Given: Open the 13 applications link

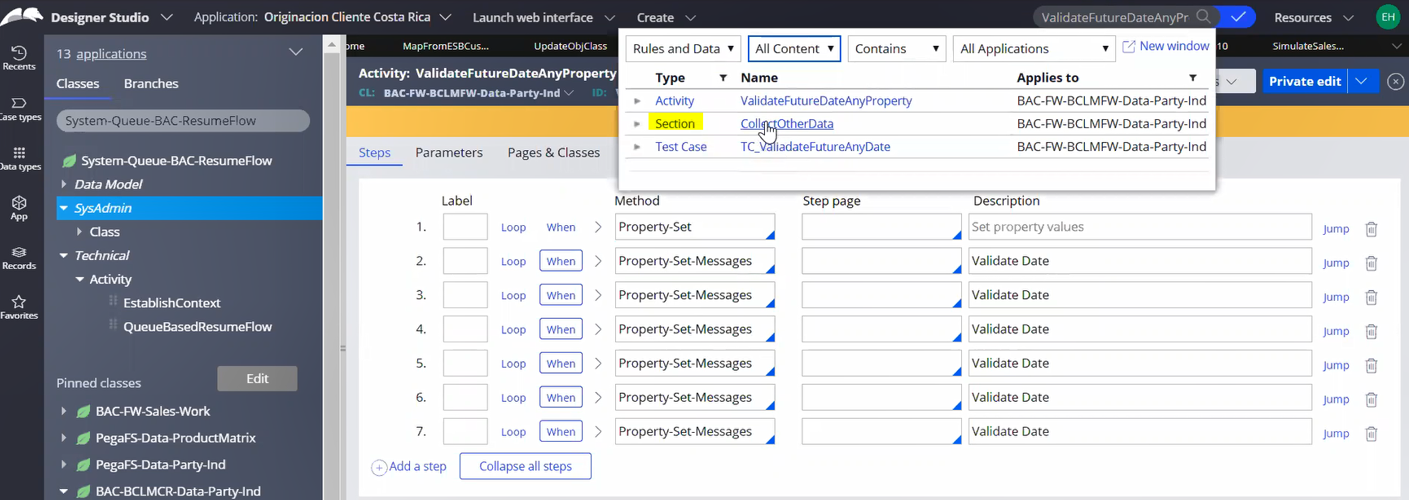Looking at the screenshot, I should coord(111,54).
